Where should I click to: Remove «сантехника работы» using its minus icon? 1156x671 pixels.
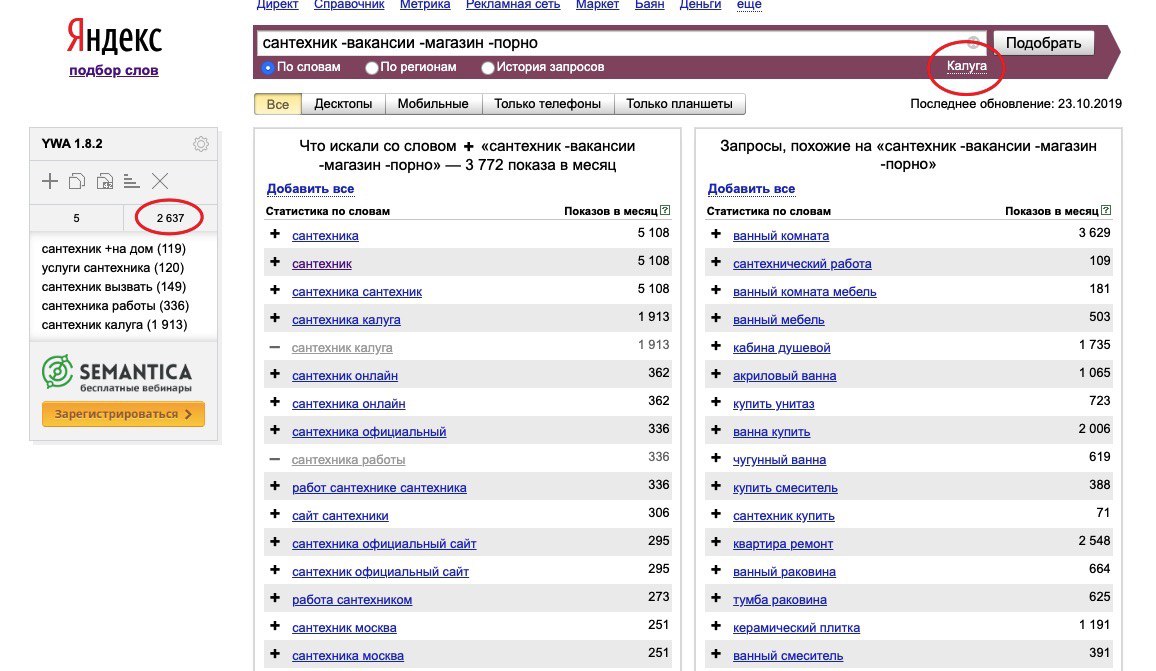point(275,459)
